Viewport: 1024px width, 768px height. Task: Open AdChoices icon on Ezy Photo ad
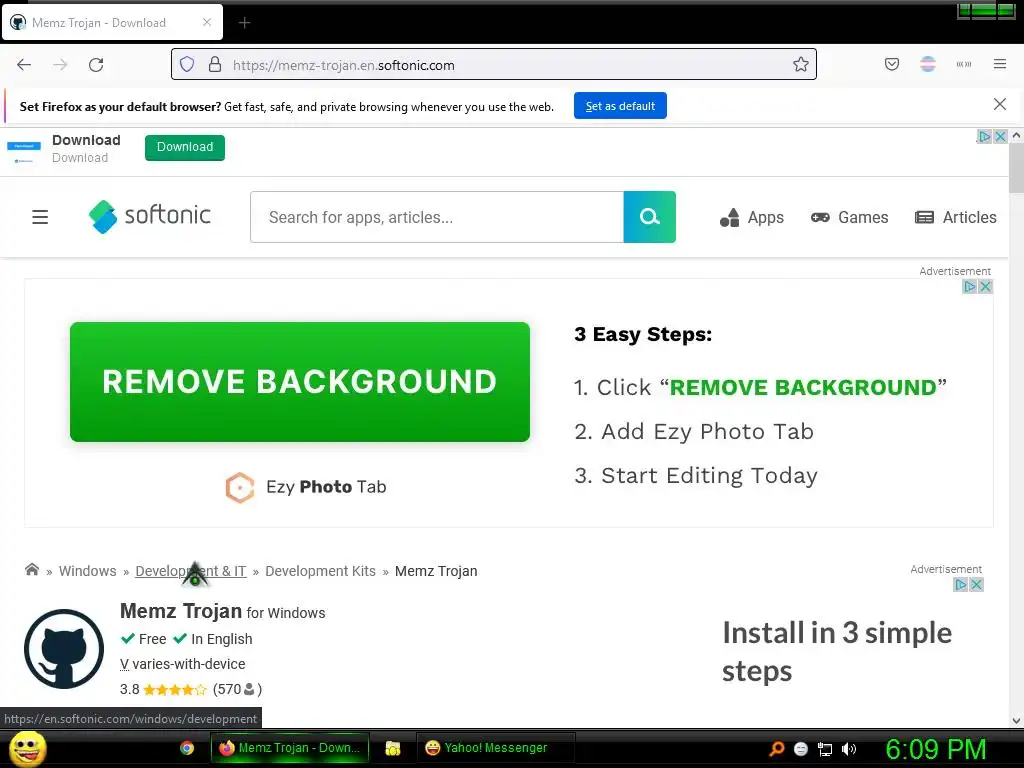(969, 286)
